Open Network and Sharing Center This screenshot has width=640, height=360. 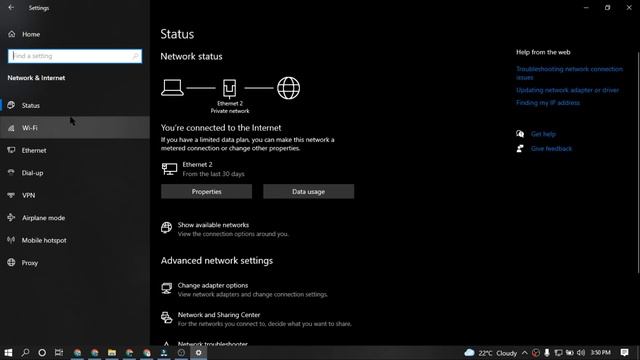click(x=219, y=315)
